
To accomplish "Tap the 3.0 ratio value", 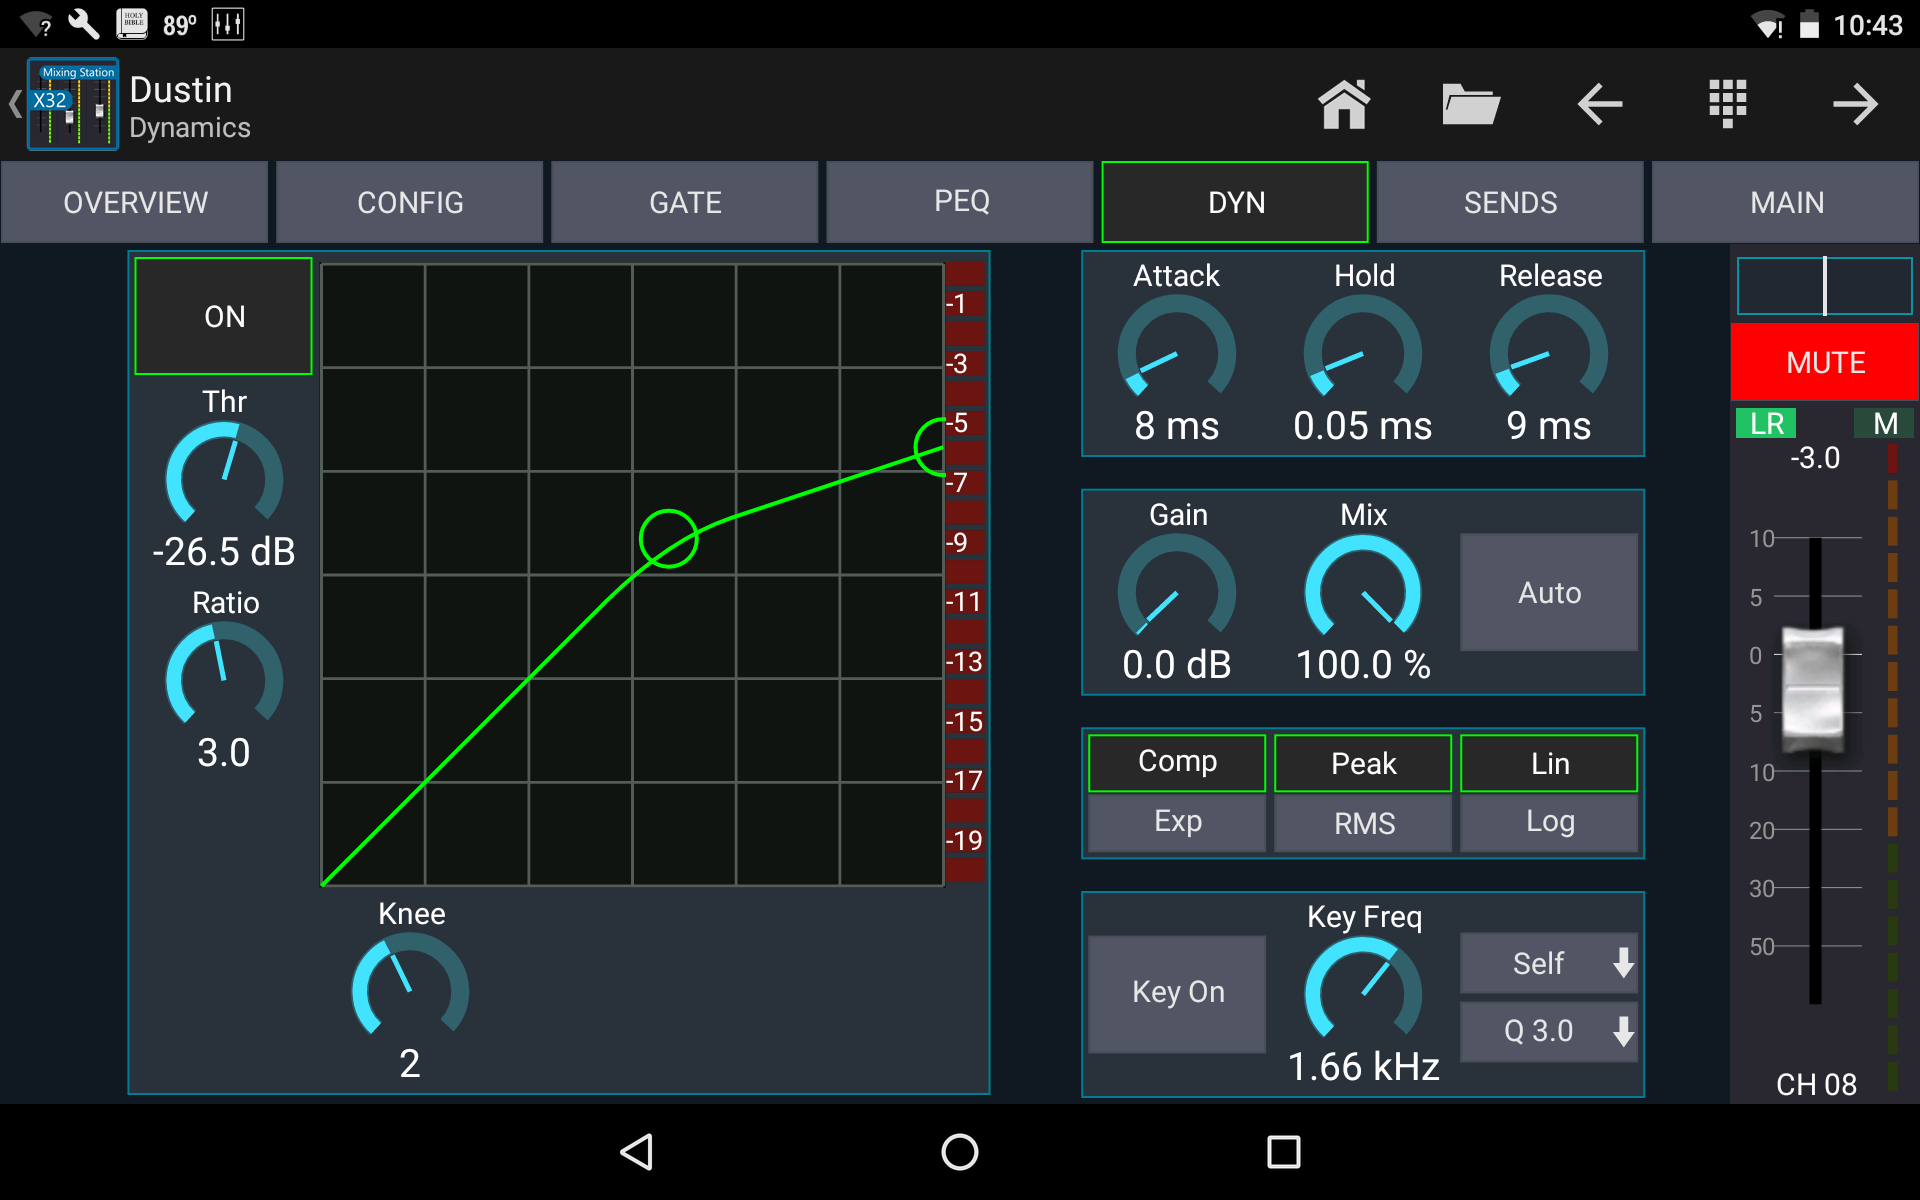I will click(224, 752).
